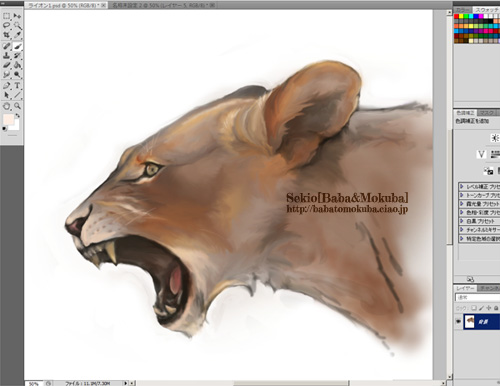Select the Line shape tool
Image resolution: width=500 pixels, height=386 pixels.
tap(17, 95)
